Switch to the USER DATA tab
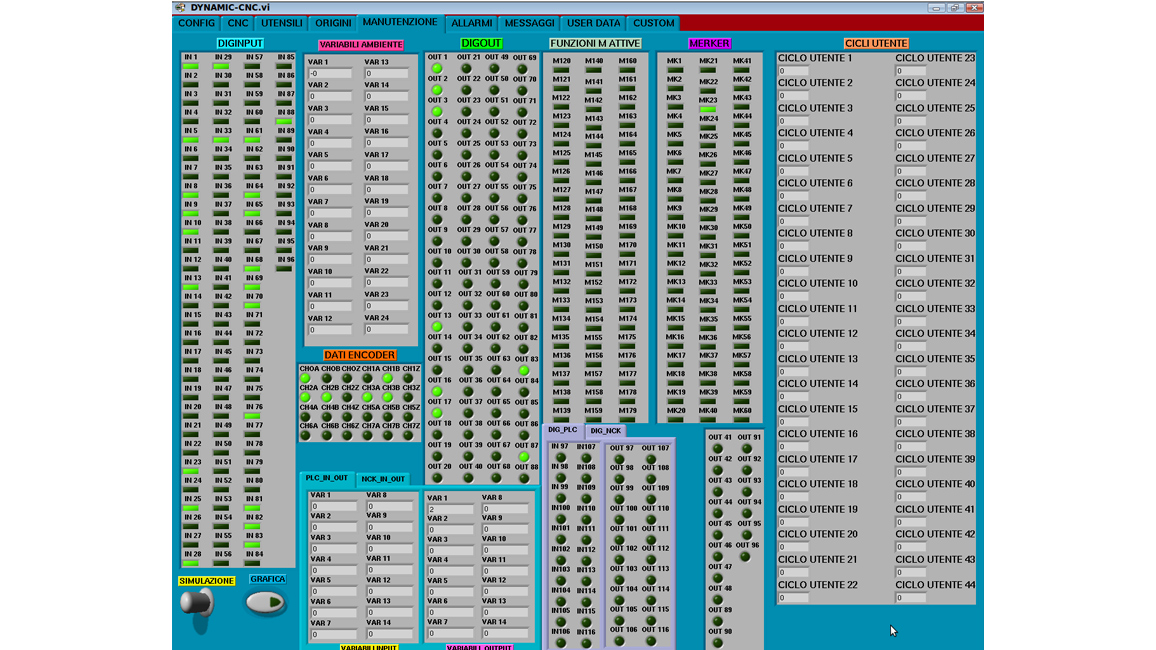Screen dimensions: 1156x650 tap(593, 23)
